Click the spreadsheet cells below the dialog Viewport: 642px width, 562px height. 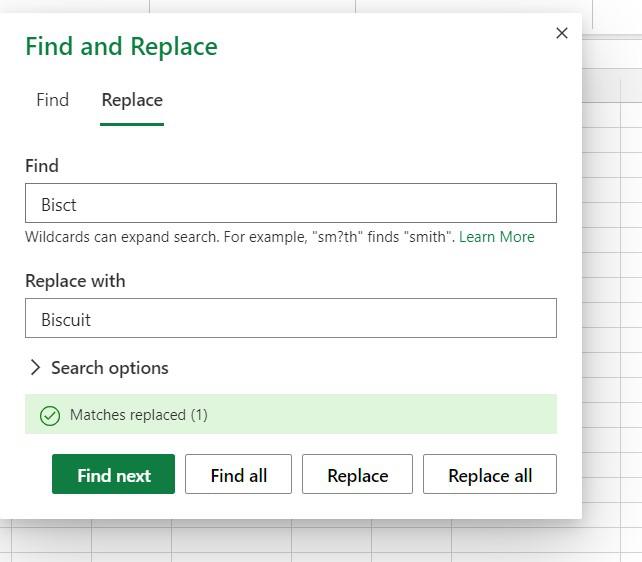pyautogui.click(x=300, y=541)
